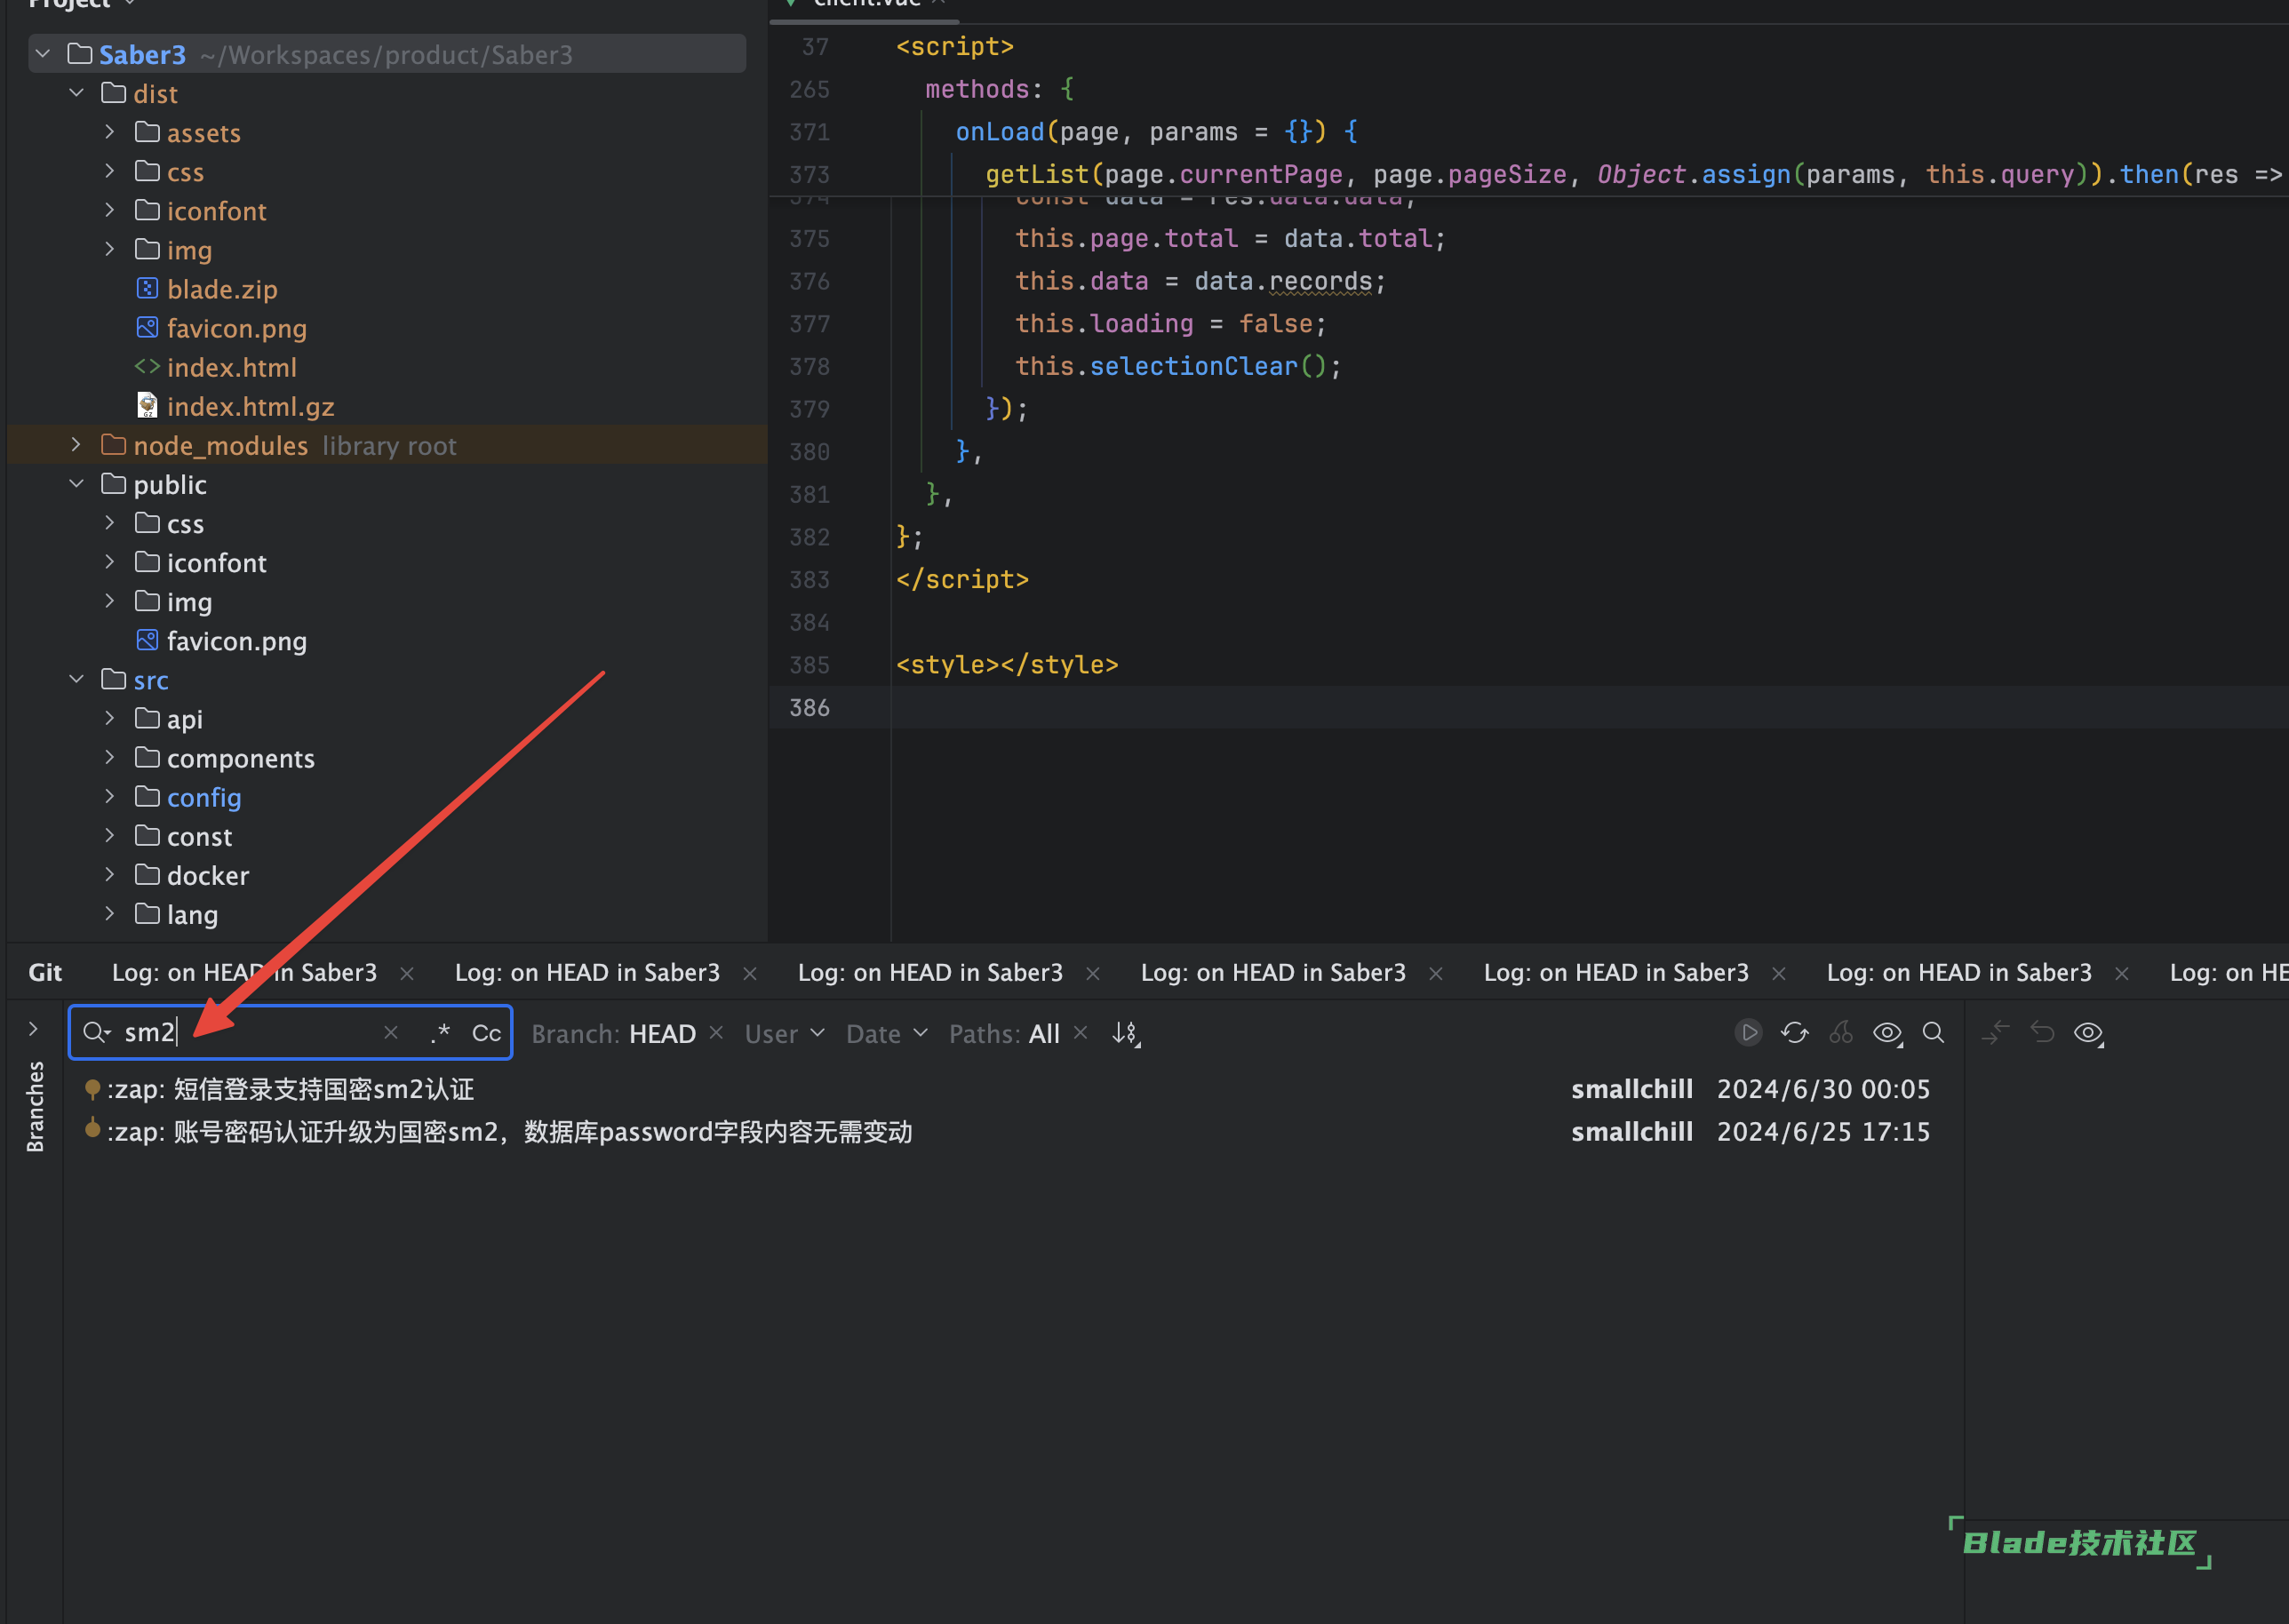Viewport: 2289px width, 1624px height.
Task: Select the Git tool window label
Action: pos(45,972)
